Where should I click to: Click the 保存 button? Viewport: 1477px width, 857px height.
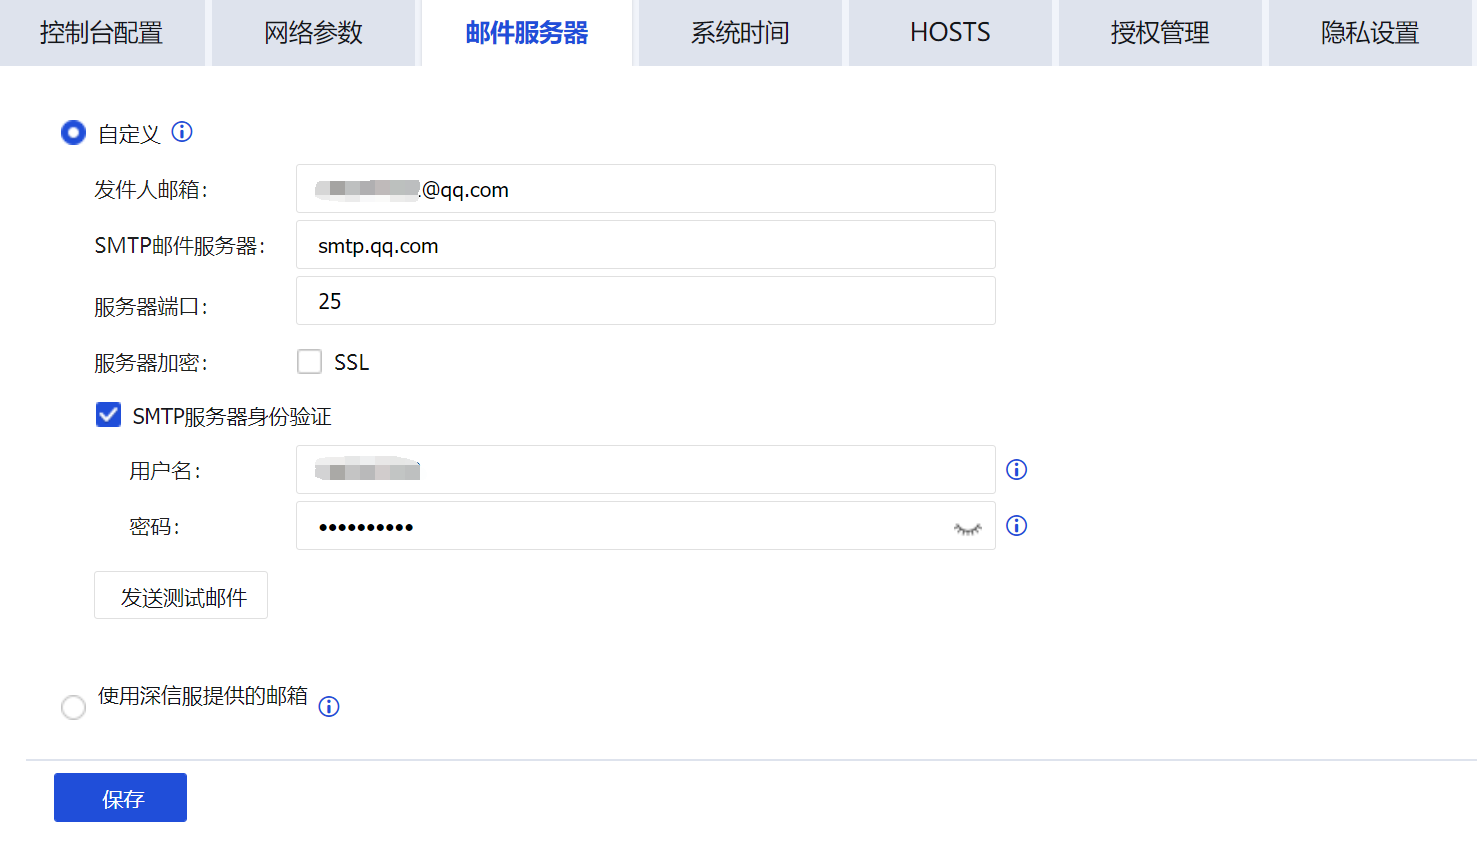(x=120, y=798)
